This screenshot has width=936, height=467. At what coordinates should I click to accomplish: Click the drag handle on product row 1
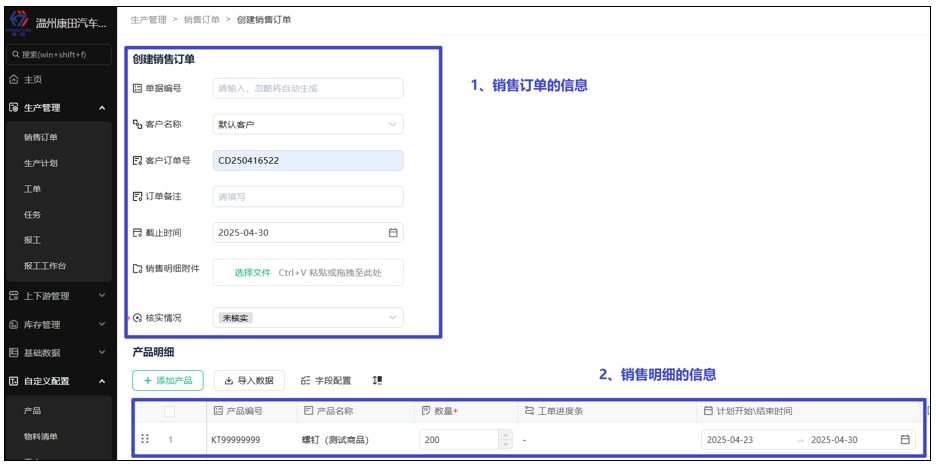(x=145, y=439)
